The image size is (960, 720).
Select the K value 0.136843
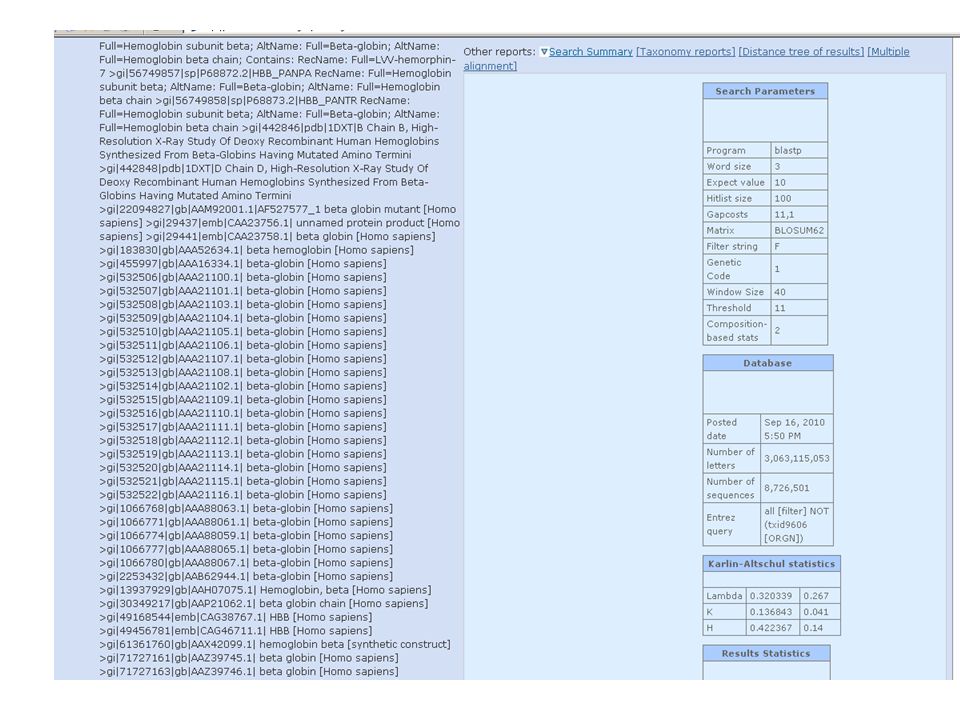tap(770, 612)
